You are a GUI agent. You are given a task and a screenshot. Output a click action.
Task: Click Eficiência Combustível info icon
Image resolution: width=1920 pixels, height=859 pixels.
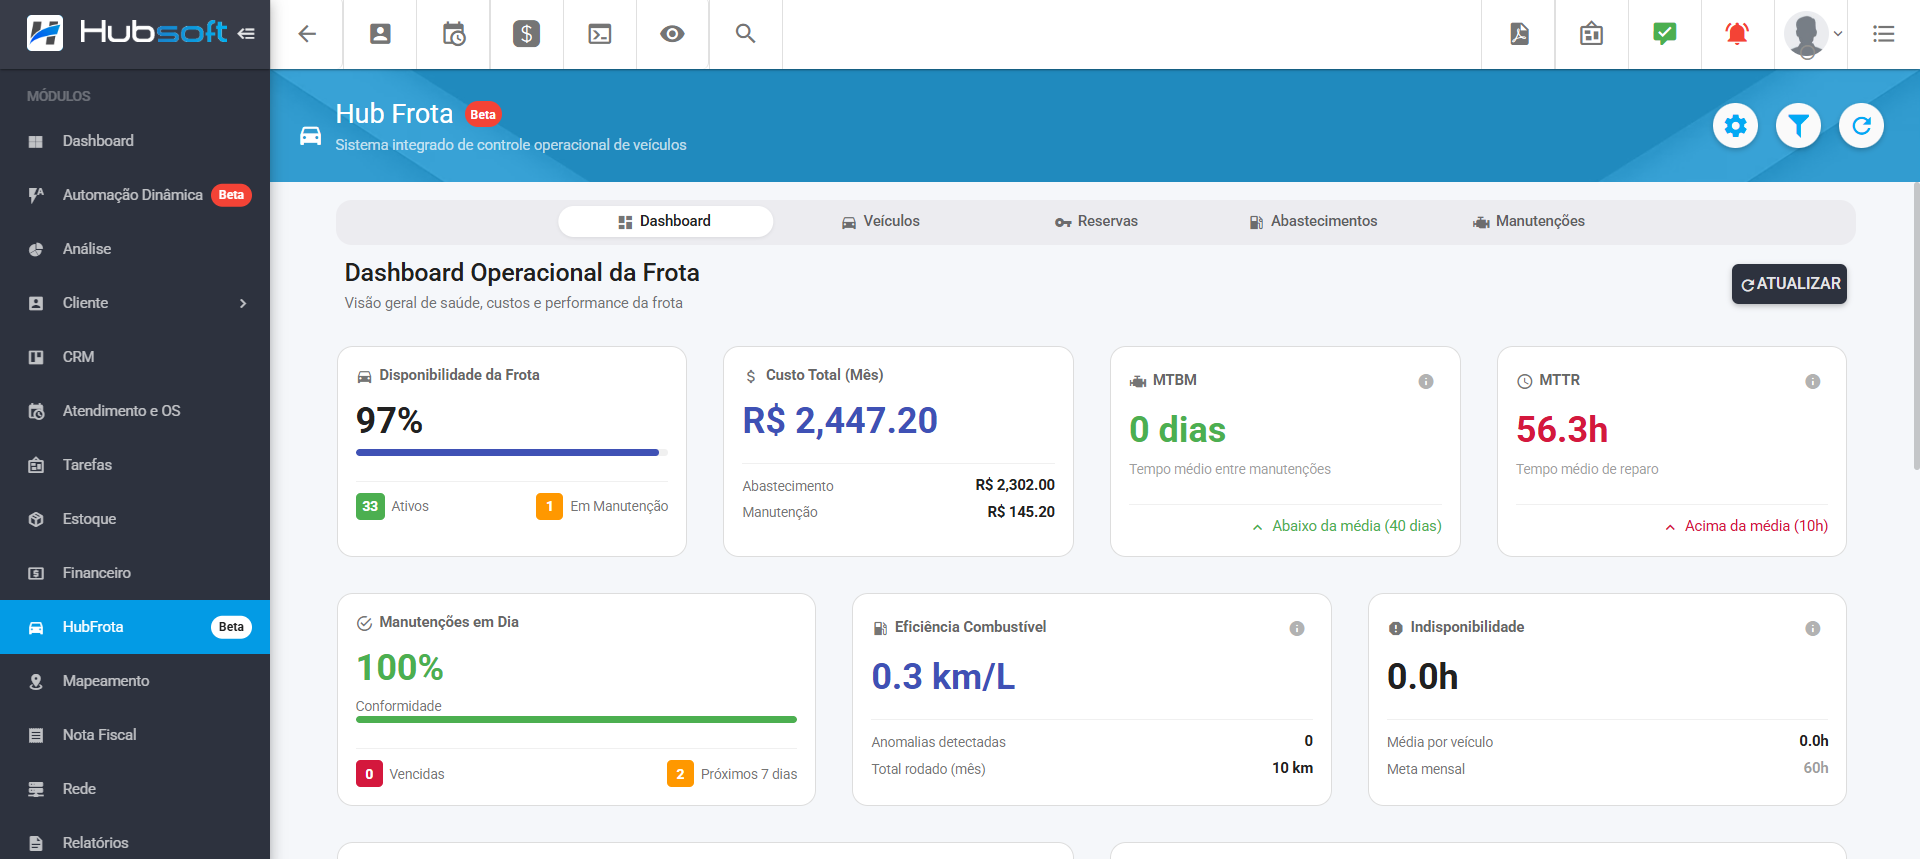1297,628
